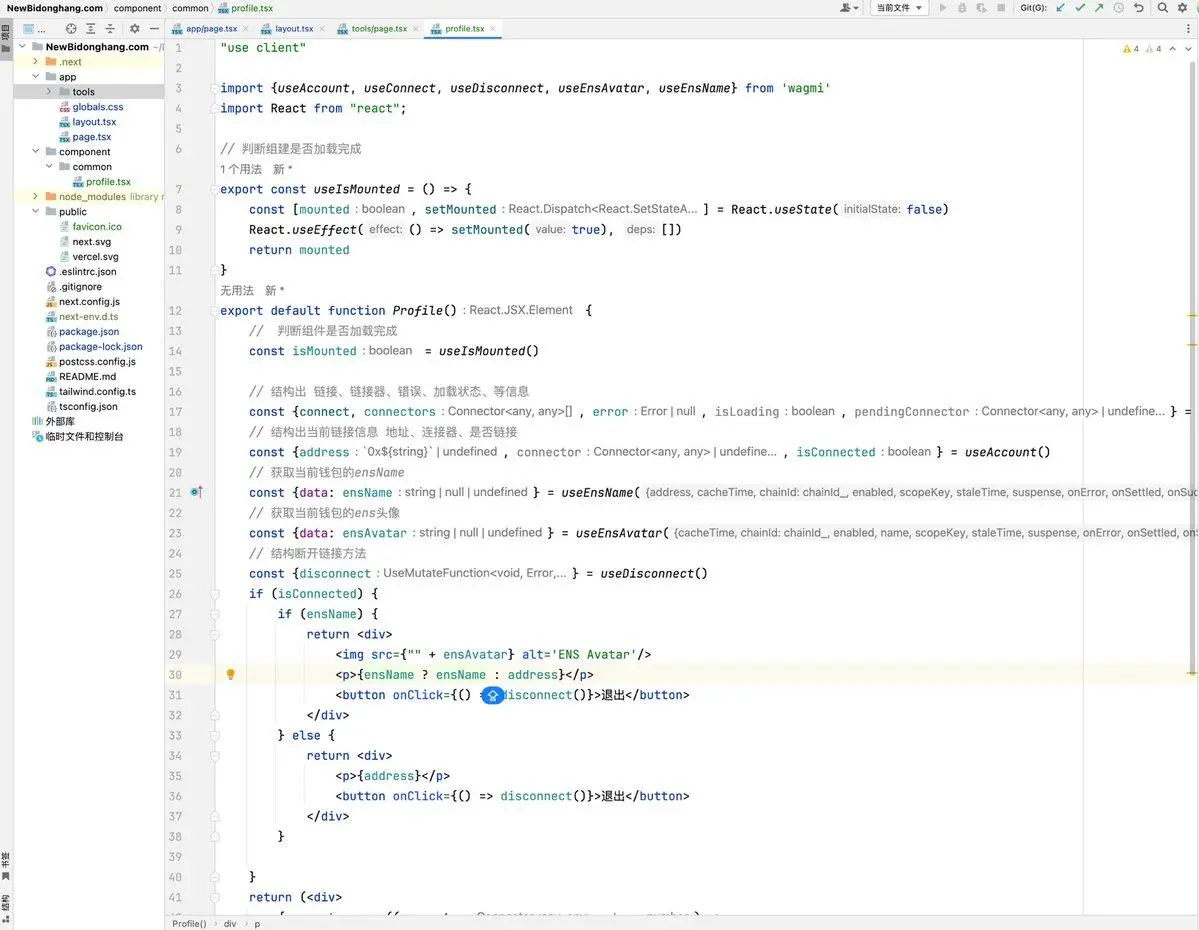Go to next highlighted error arrow
Screen dimensions: 1199x930
coord(1188,49)
